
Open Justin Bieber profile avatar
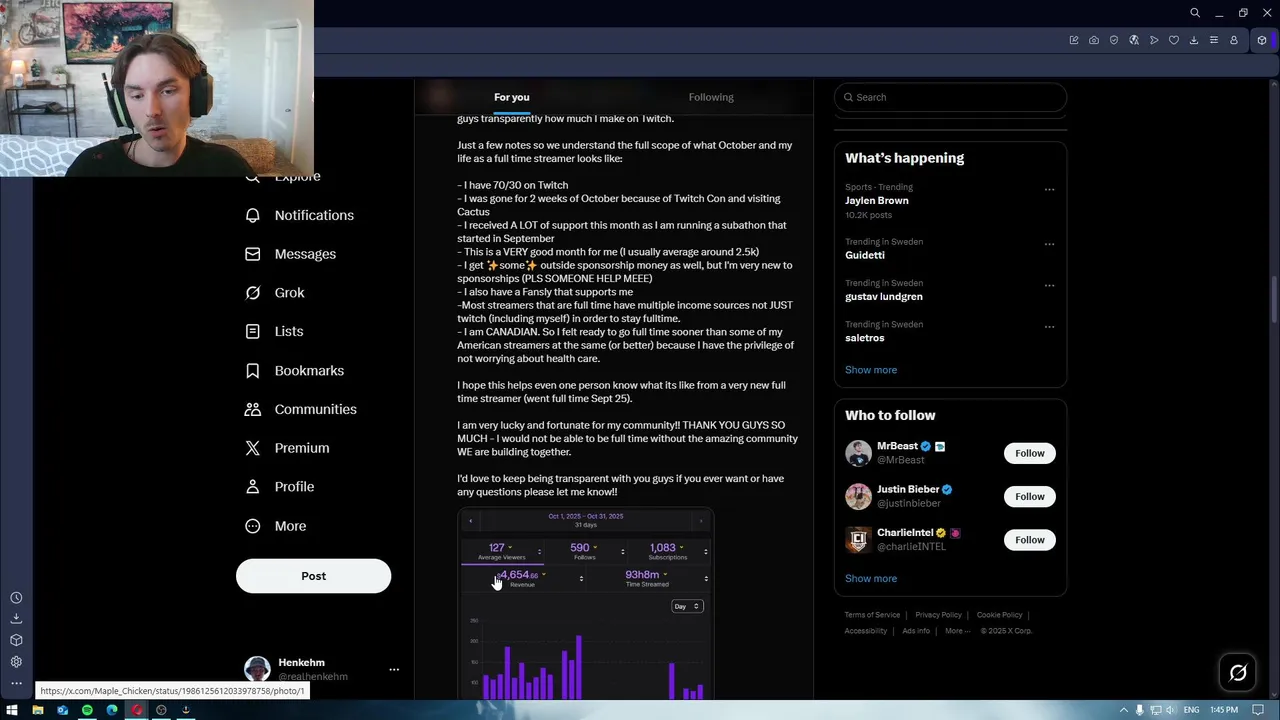pyautogui.click(x=858, y=496)
